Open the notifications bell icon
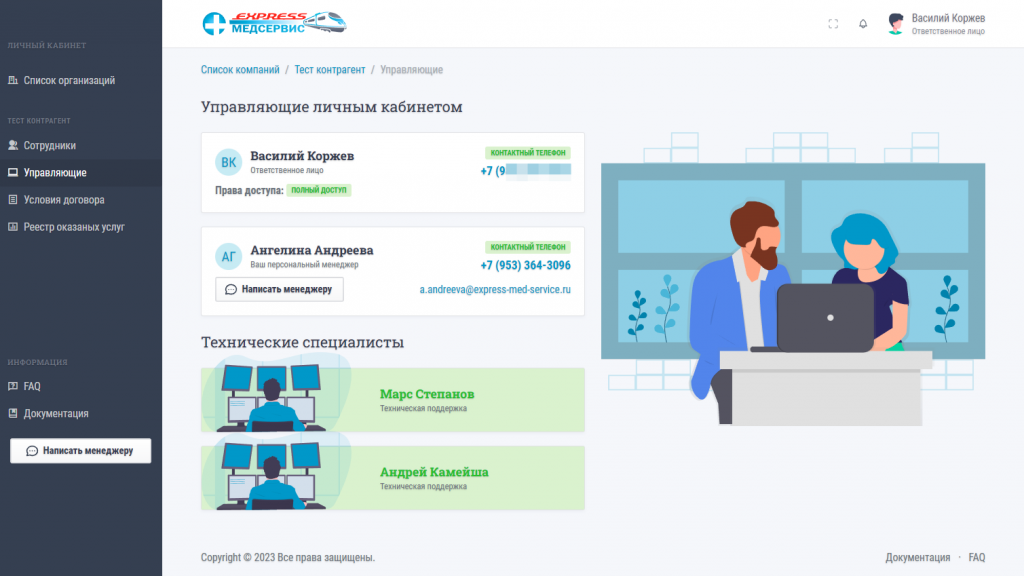The width and height of the screenshot is (1024, 576). 863,24
